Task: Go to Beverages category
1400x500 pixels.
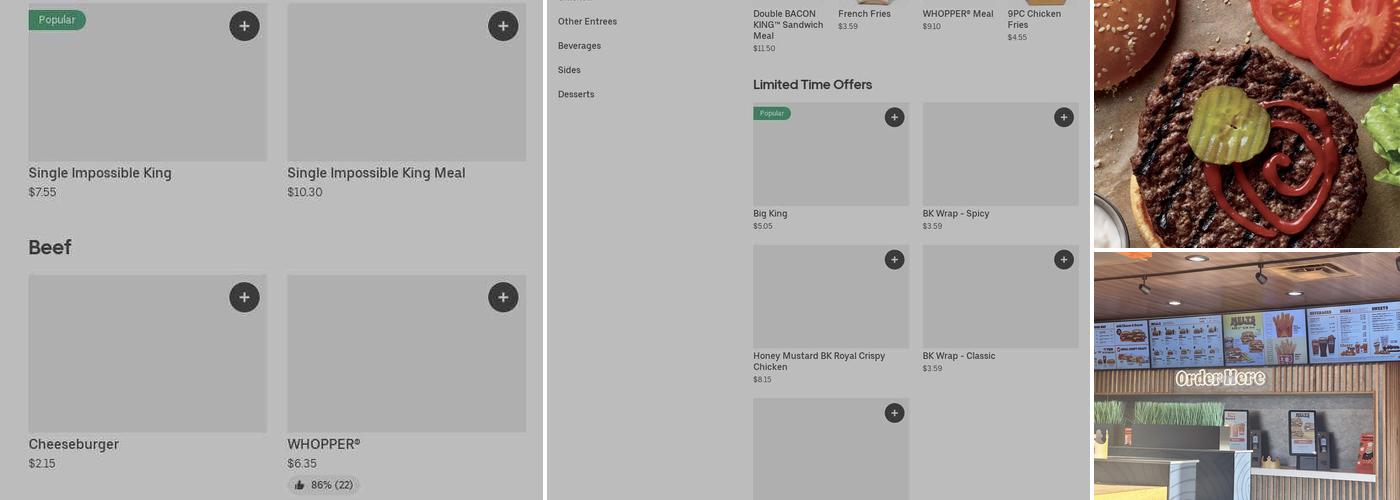Action: tap(579, 46)
